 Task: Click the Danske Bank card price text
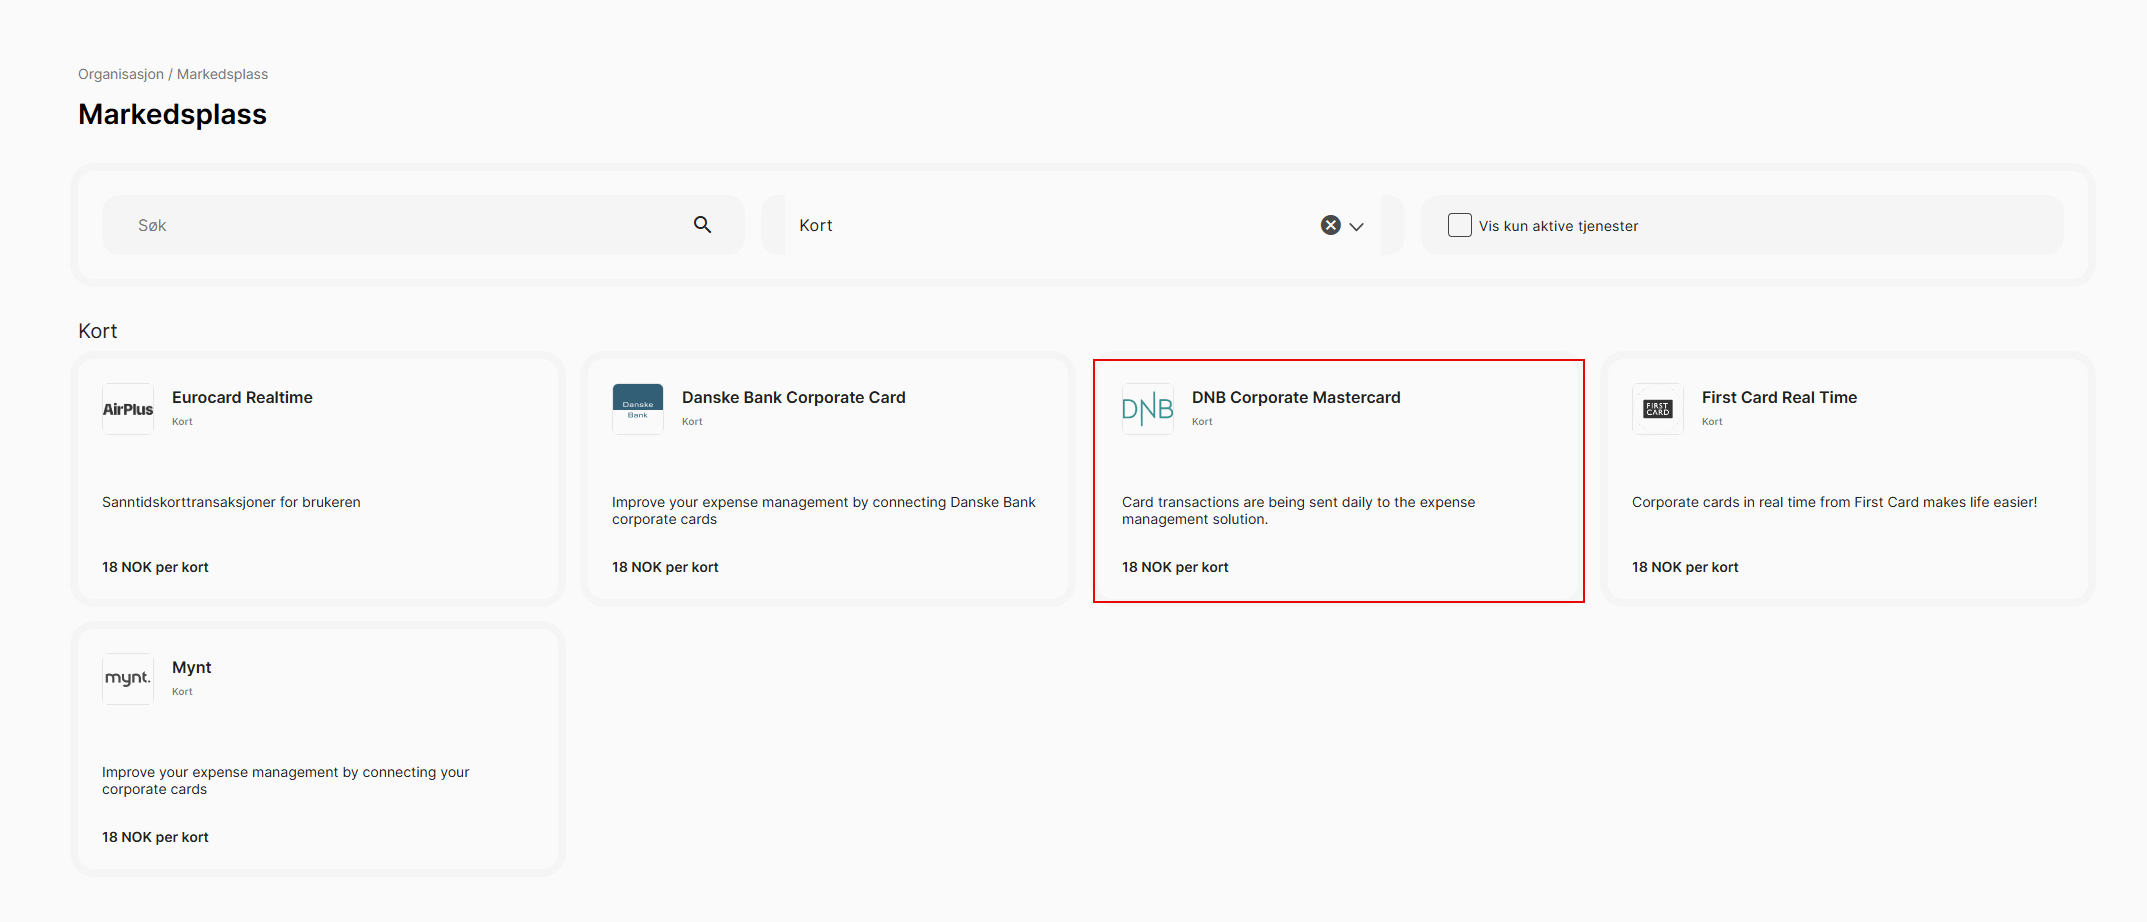(665, 567)
